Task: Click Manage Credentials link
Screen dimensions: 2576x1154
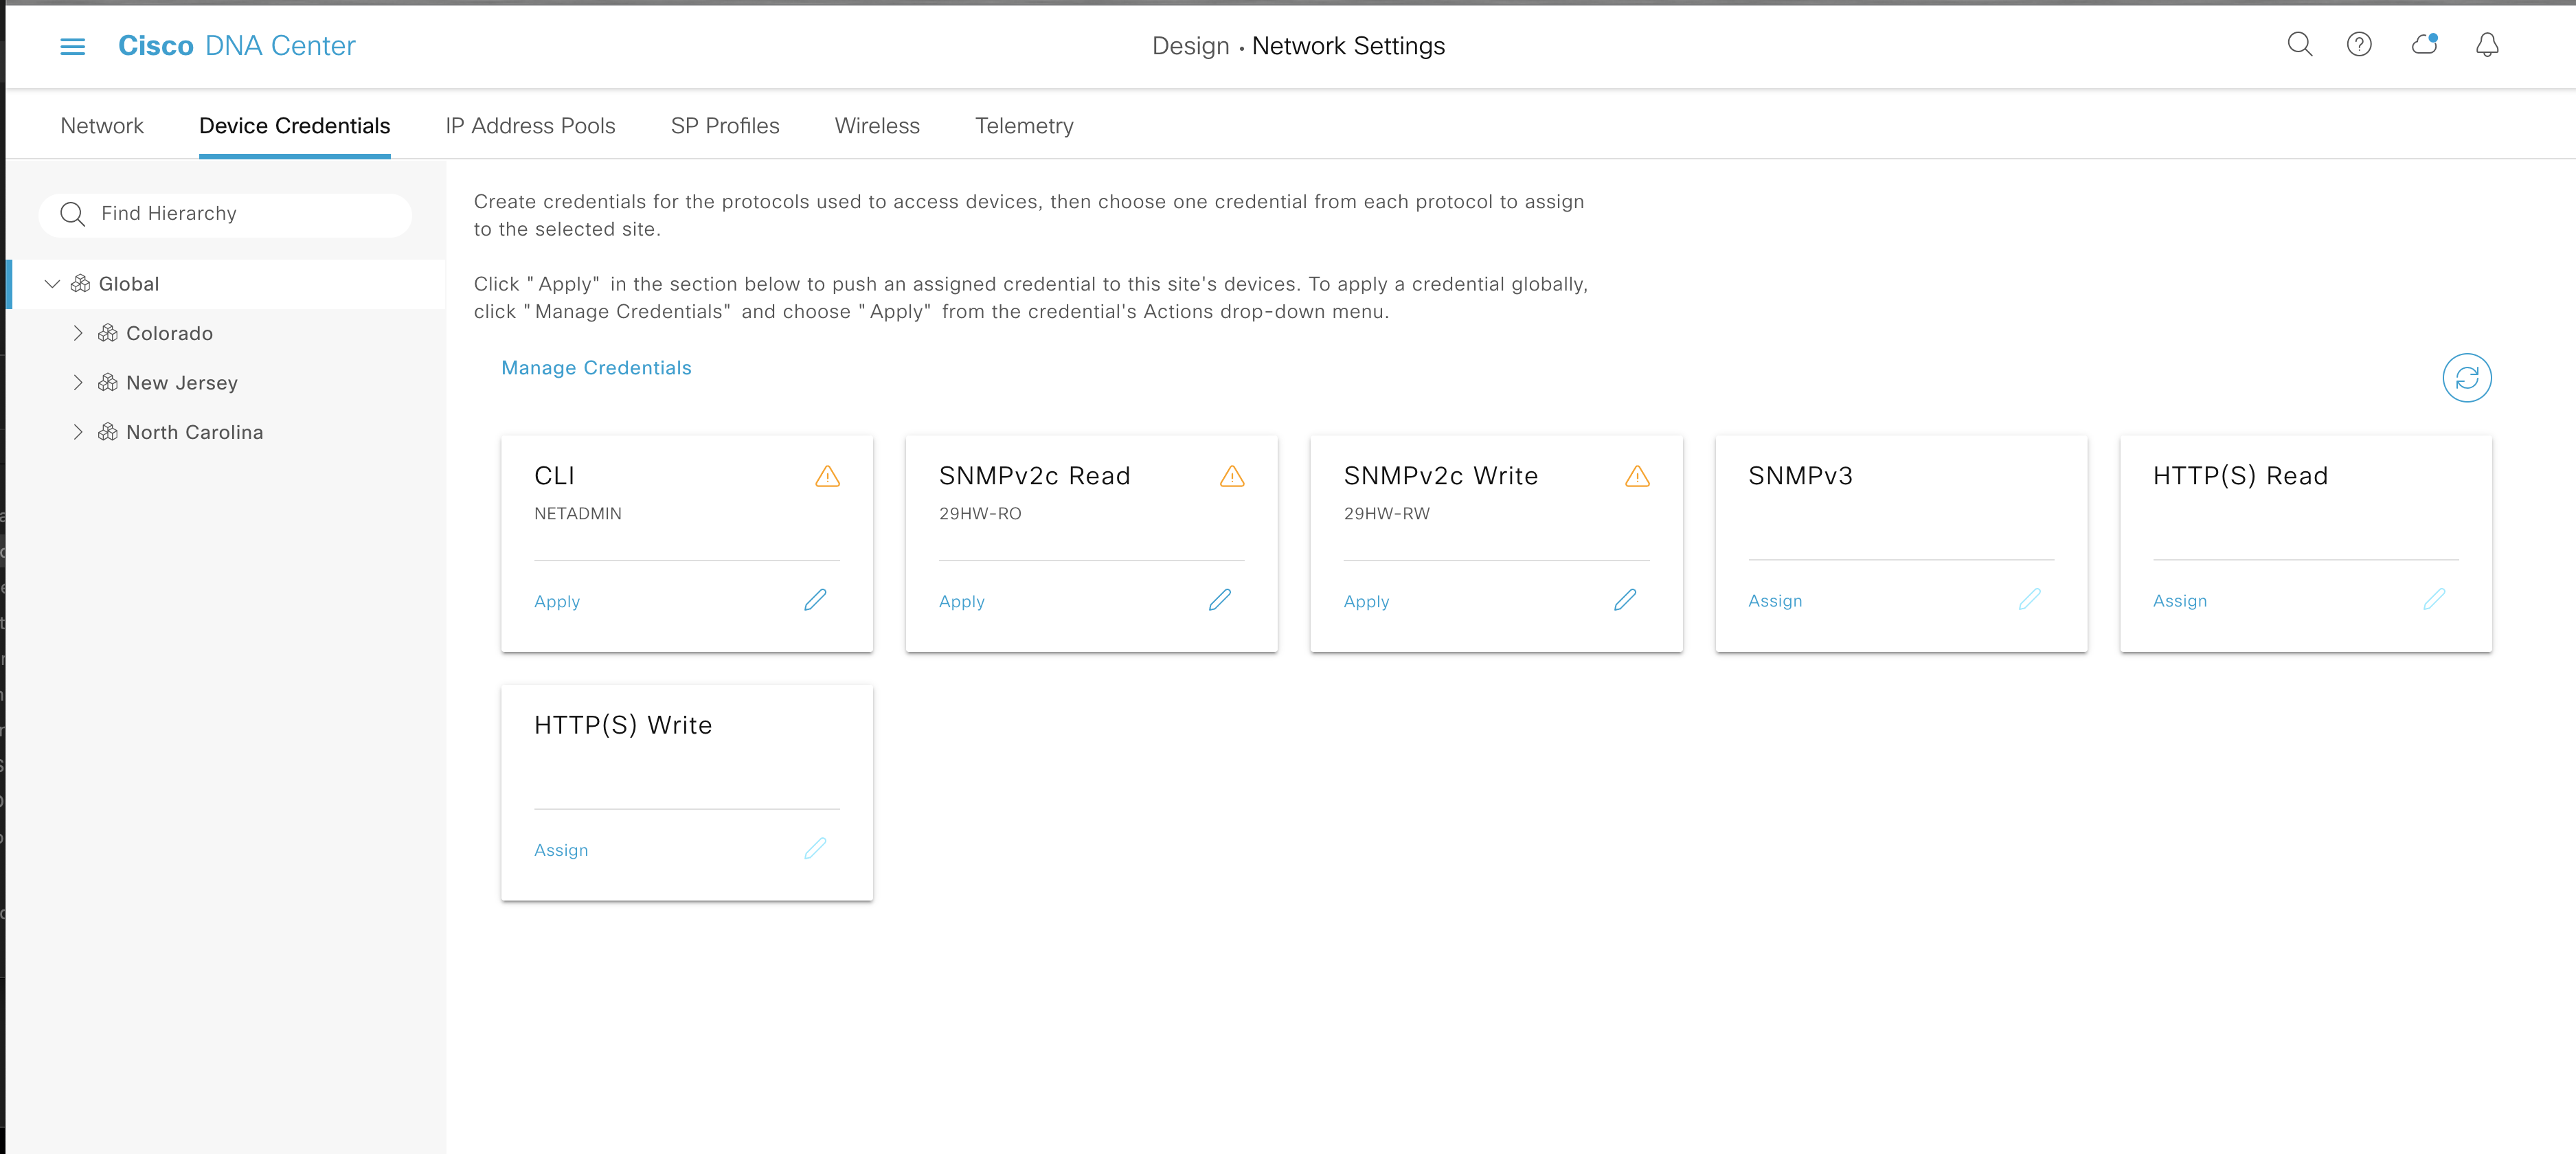Action: (596, 368)
